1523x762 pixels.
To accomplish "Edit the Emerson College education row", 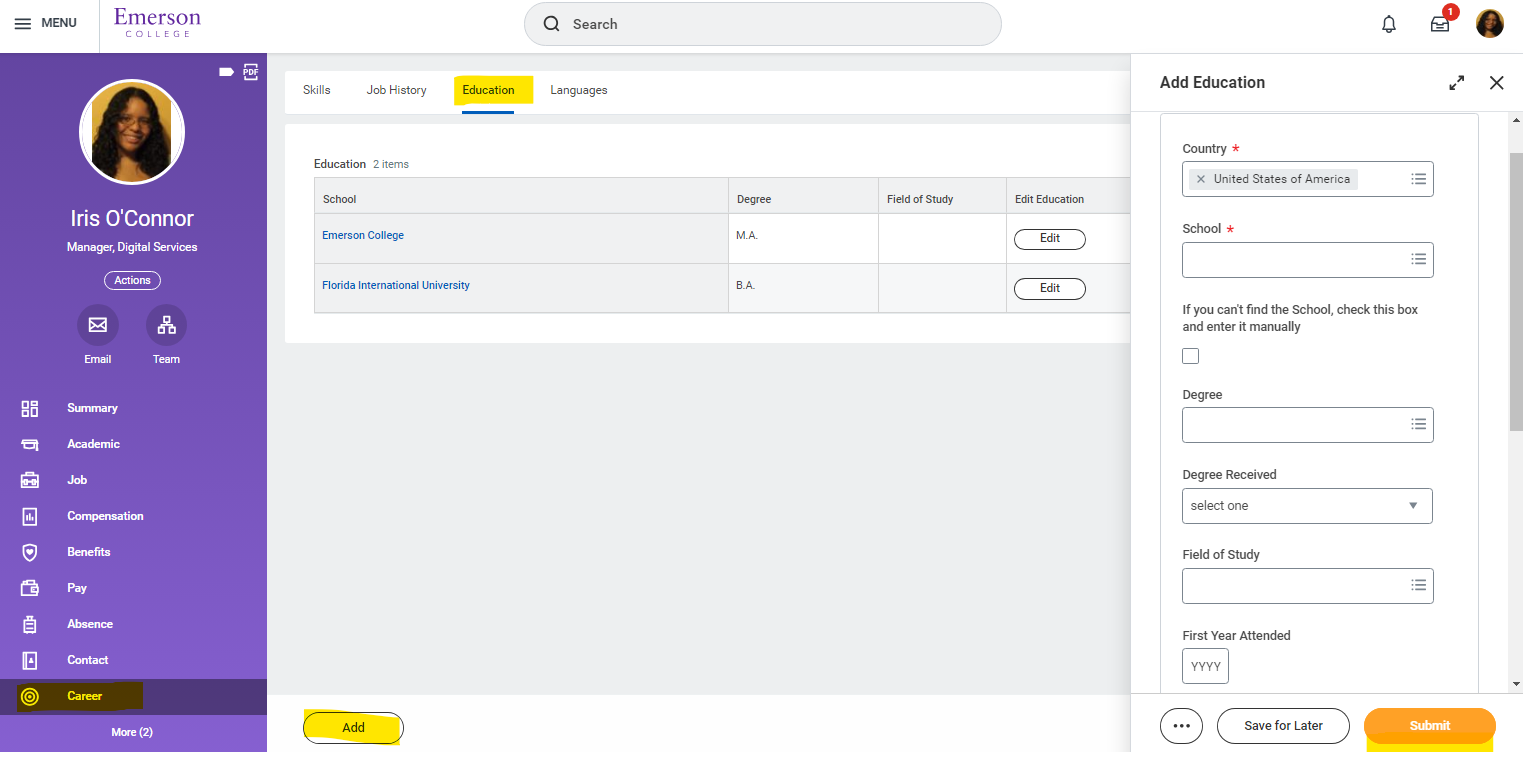I will [x=1050, y=239].
